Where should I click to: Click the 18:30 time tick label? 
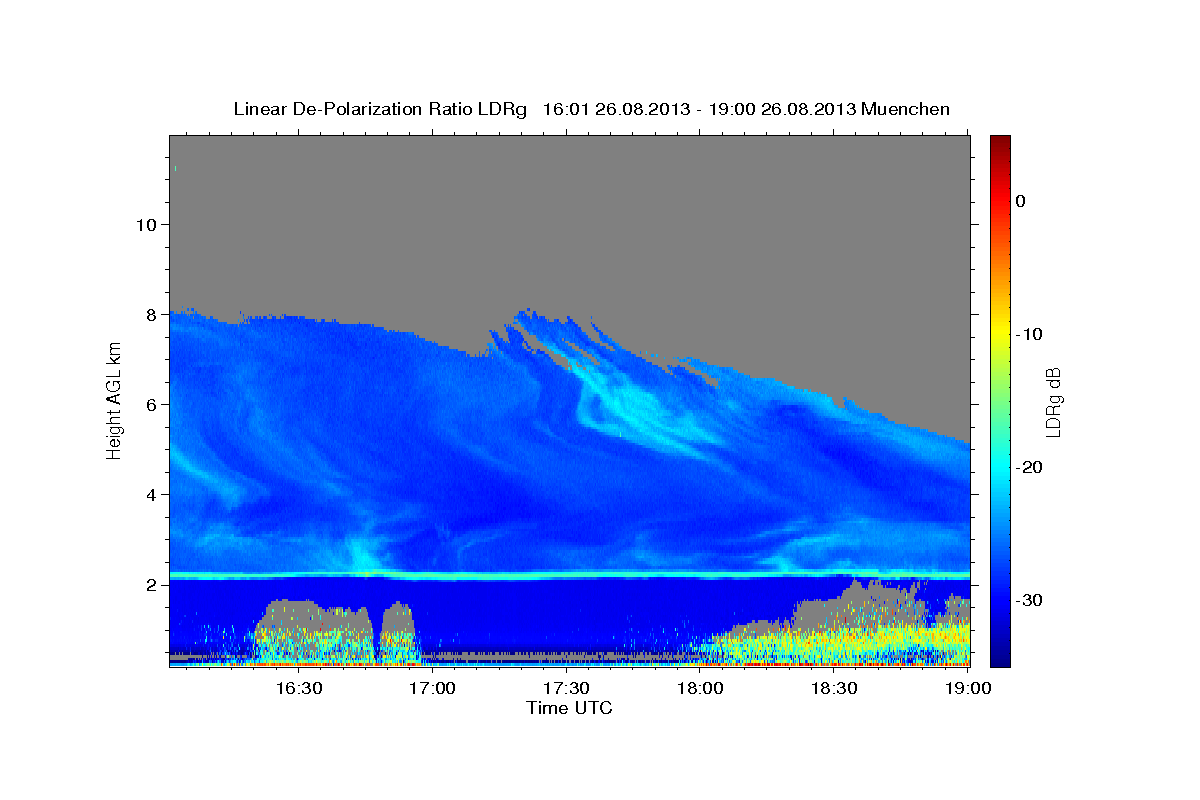tap(835, 688)
